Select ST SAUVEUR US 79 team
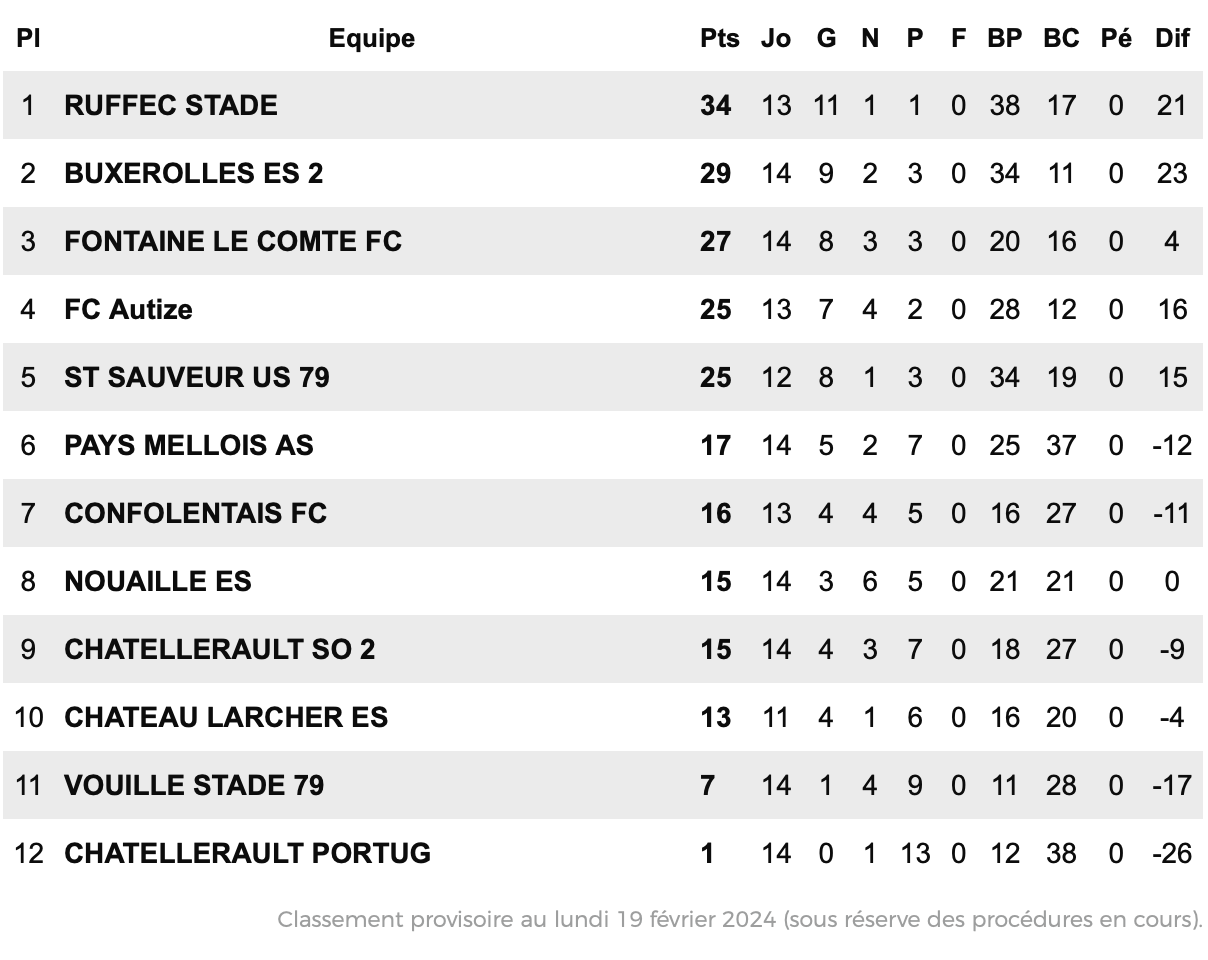The image size is (1208, 960). tap(197, 377)
